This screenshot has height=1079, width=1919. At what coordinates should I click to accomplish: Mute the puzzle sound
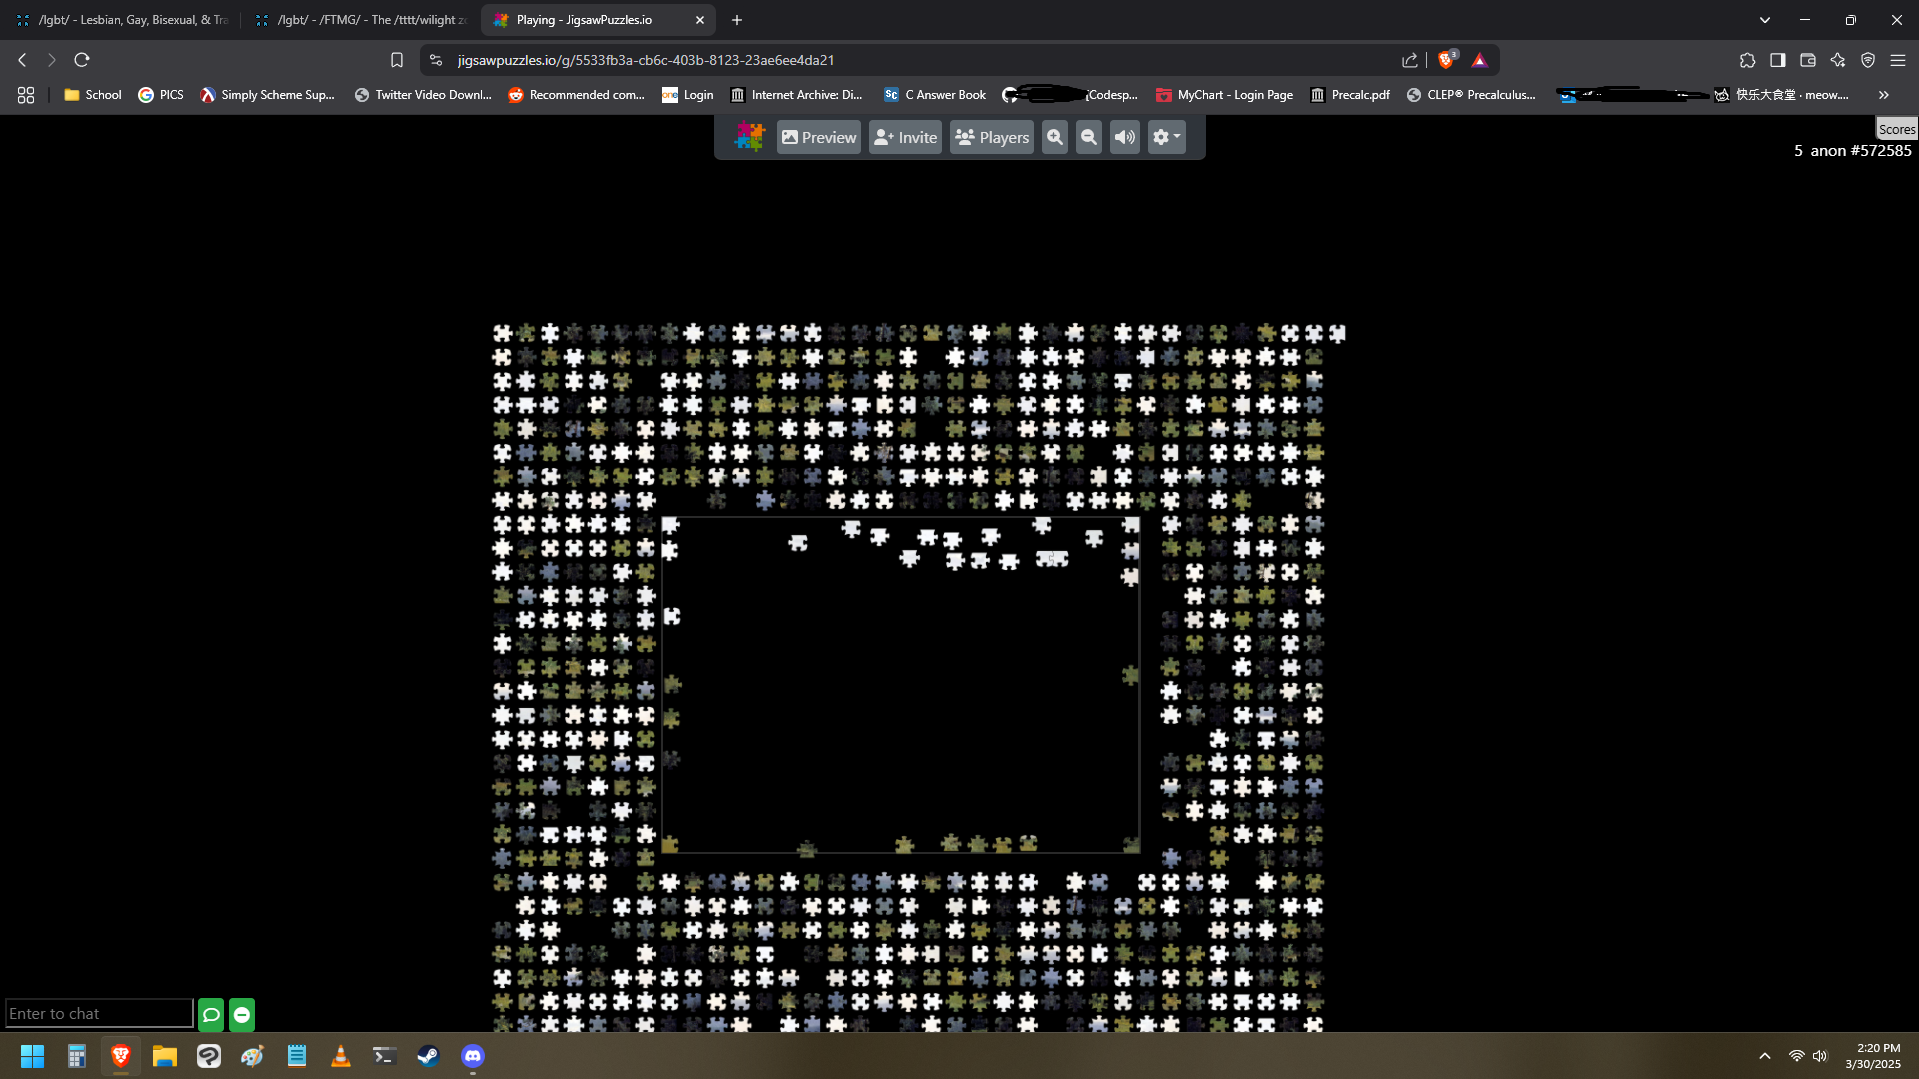(1125, 137)
